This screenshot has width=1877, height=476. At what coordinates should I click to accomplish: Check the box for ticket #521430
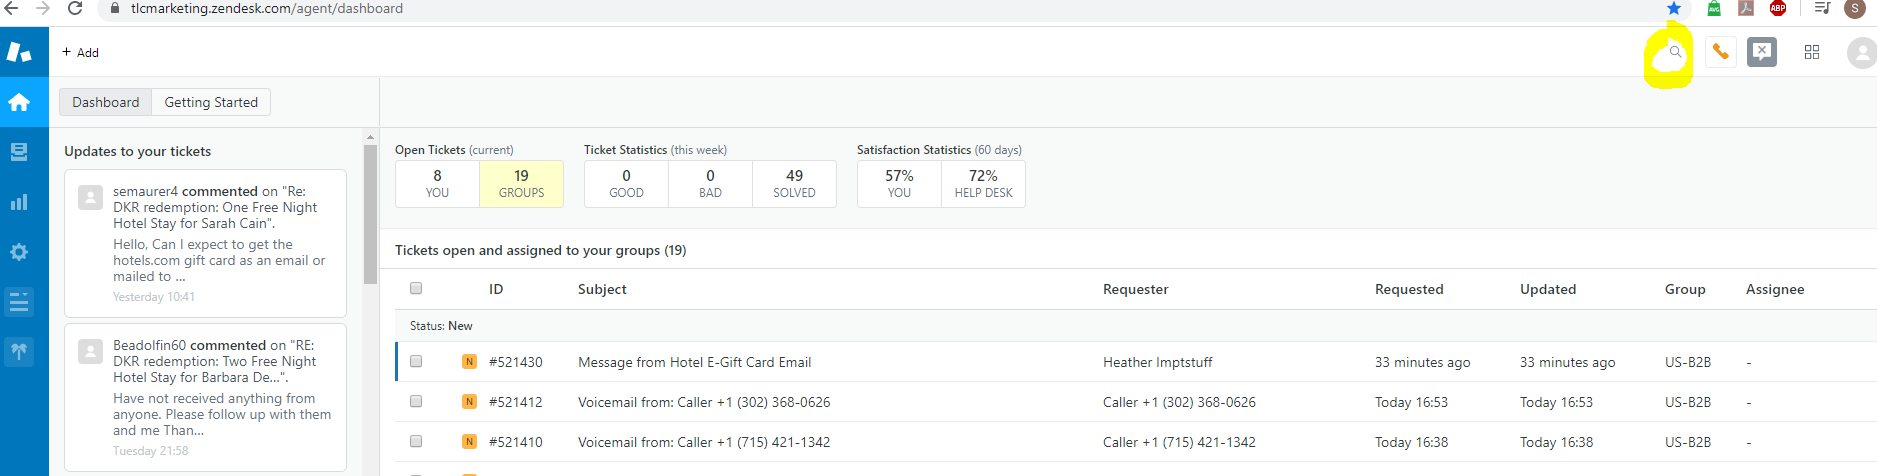tap(416, 362)
